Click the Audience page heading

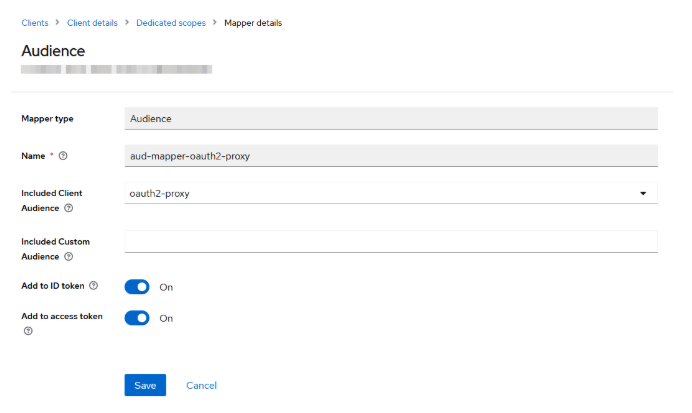pos(53,50)
